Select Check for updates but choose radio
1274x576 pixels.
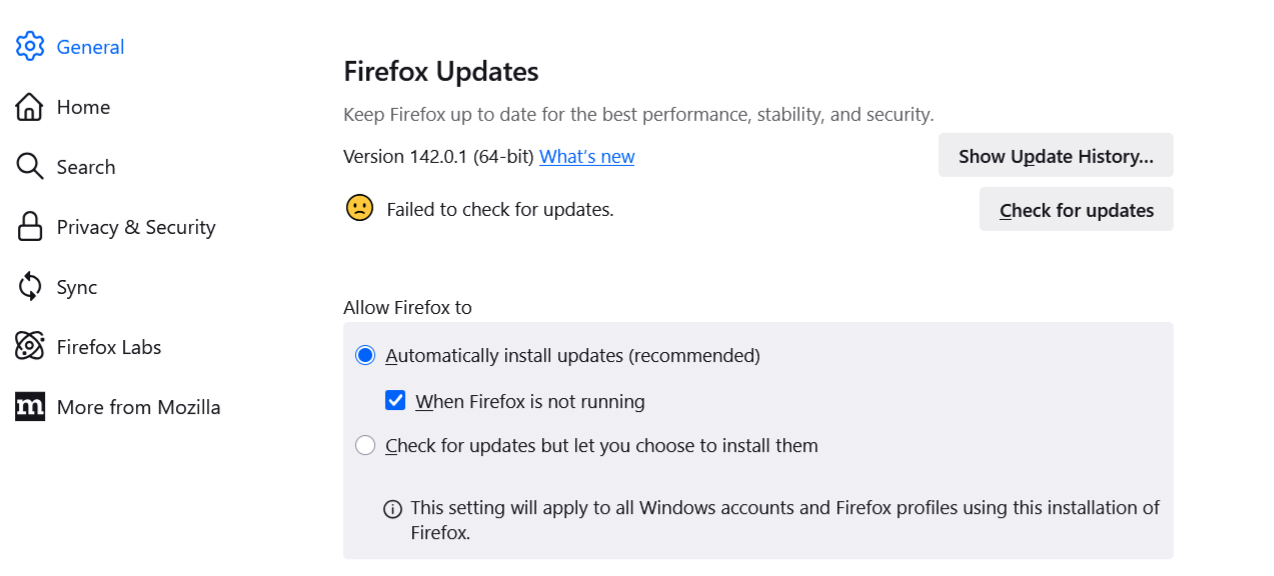pos(365,445)
